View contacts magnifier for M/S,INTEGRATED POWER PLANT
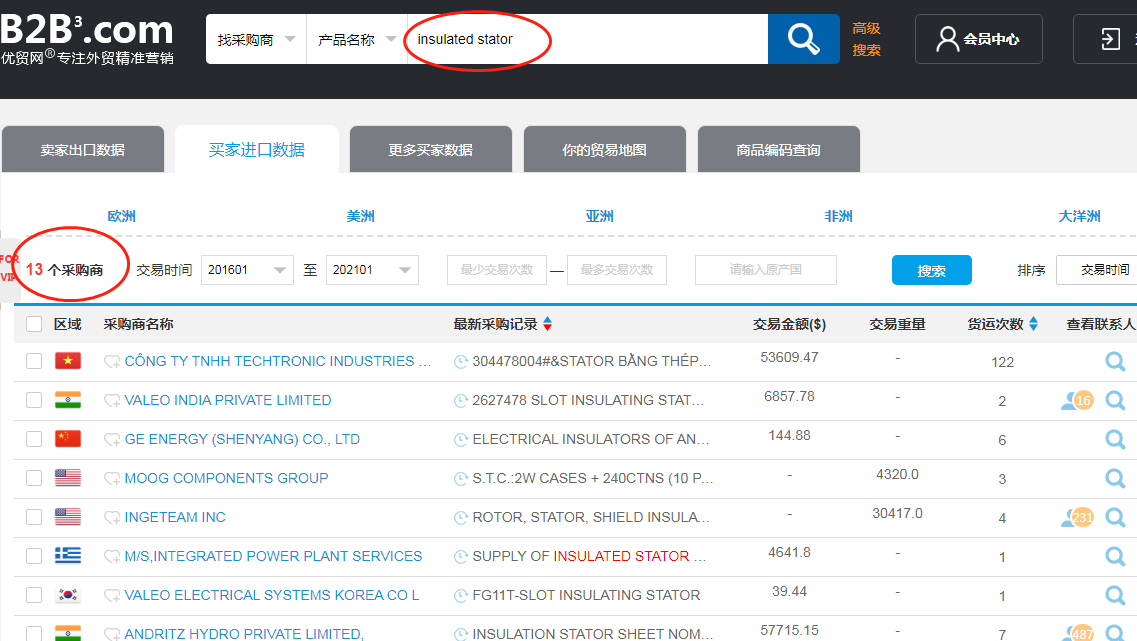The height and width of the screenshot is (641, 1137). 1115,557
